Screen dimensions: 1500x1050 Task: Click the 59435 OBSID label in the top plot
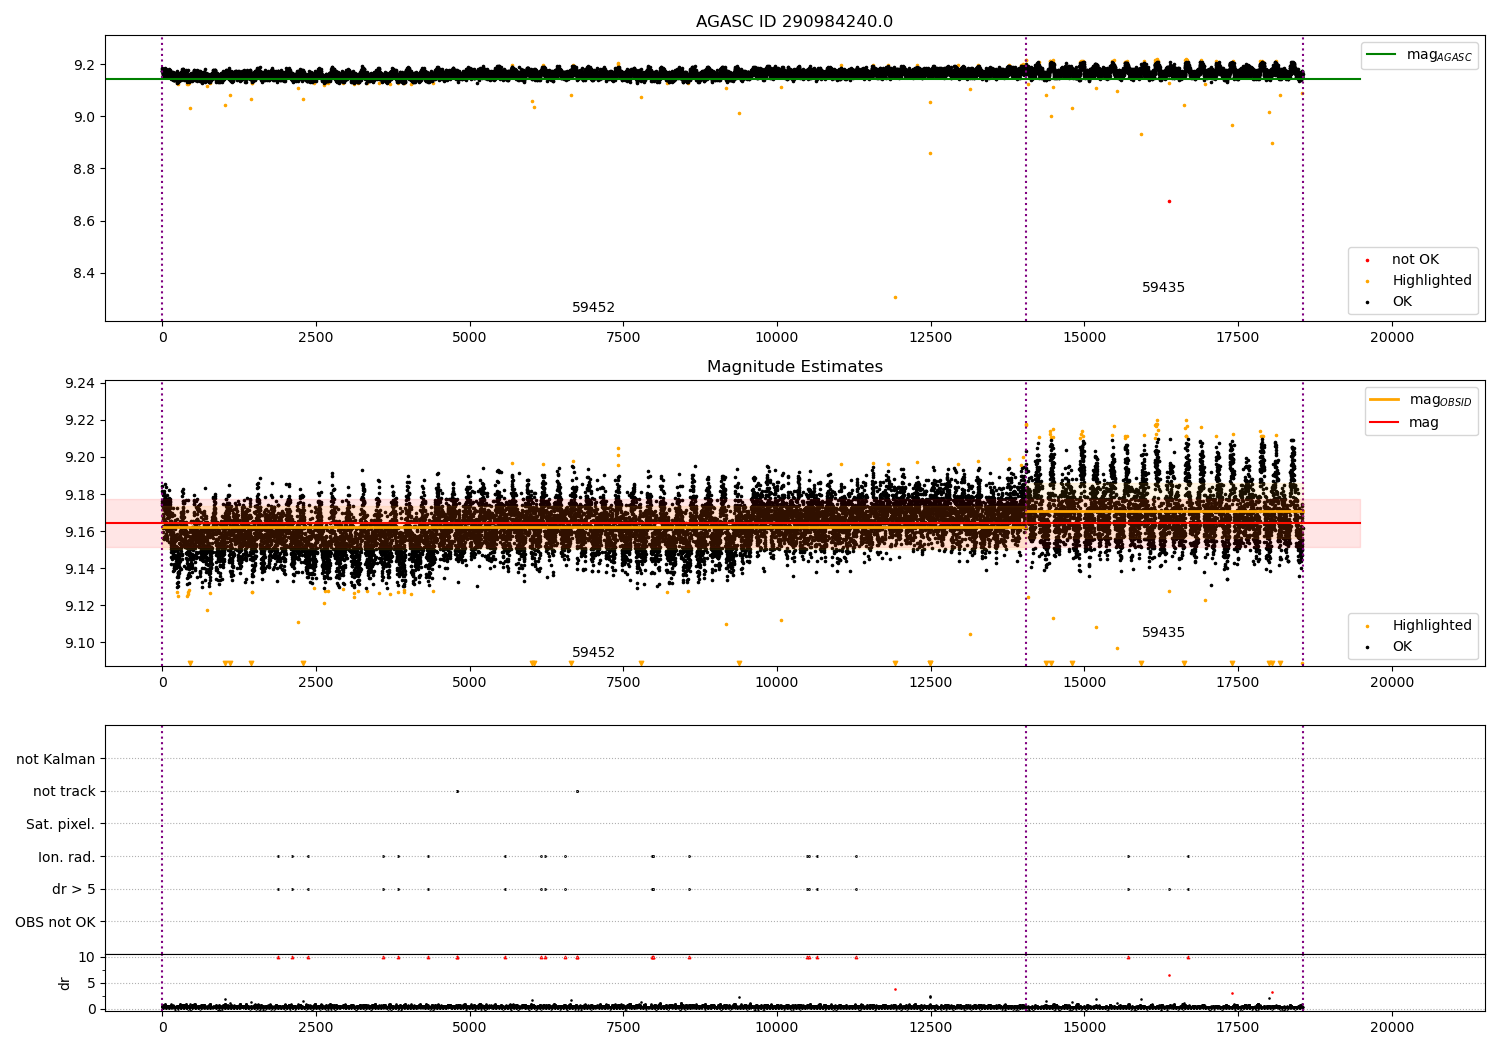pyautogui.click(x=1163, y=288)
